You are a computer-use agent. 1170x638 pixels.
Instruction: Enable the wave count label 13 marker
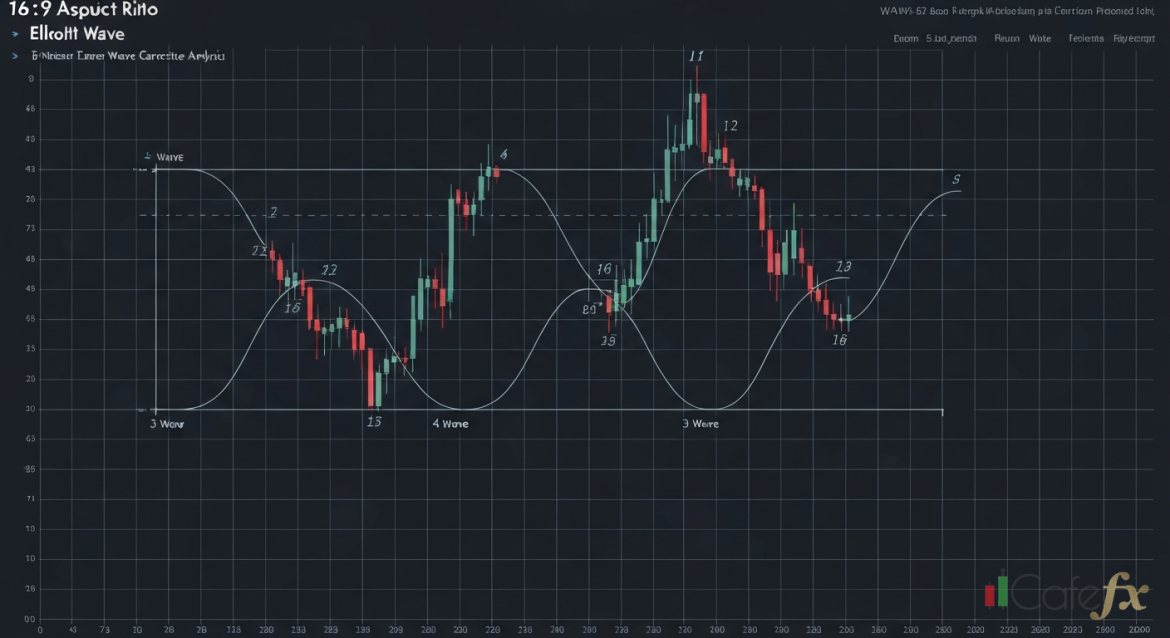[842, 266]
